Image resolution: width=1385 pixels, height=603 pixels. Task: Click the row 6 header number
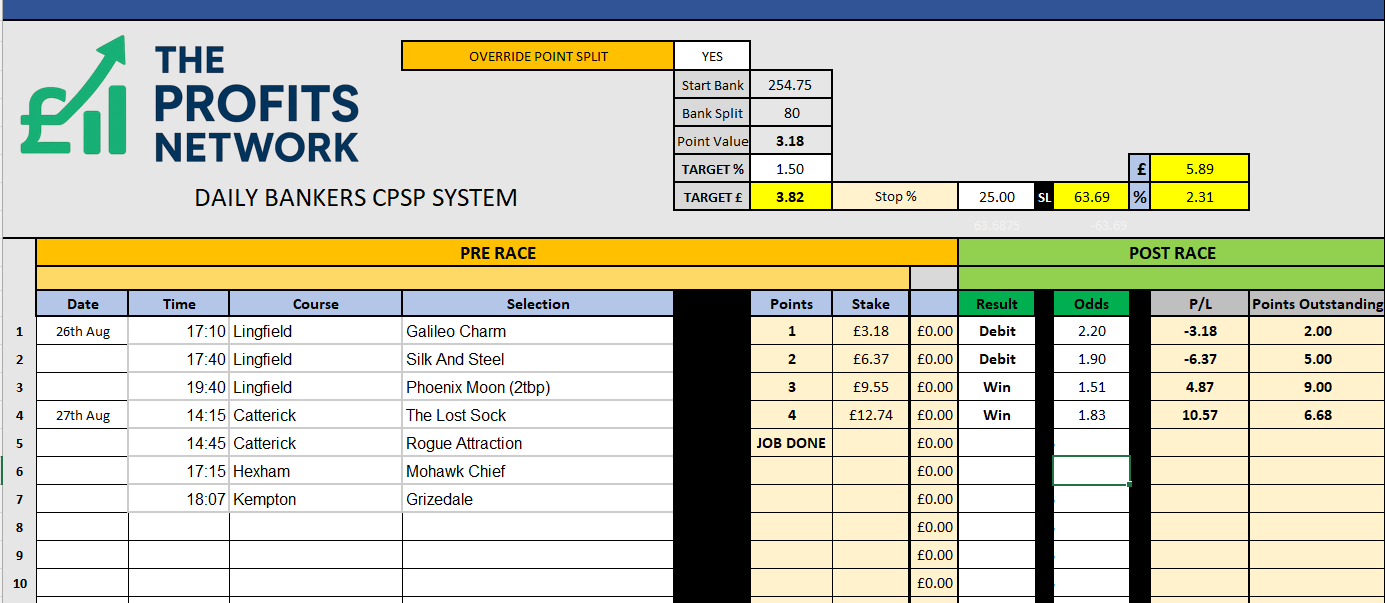[x=18, y=471]
